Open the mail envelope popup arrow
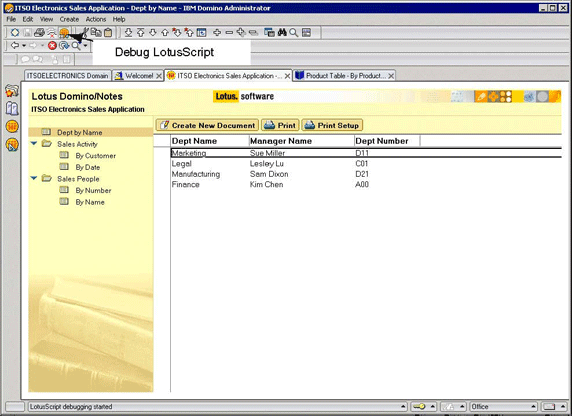The image size is (572, 416). [x=562, y=406]
